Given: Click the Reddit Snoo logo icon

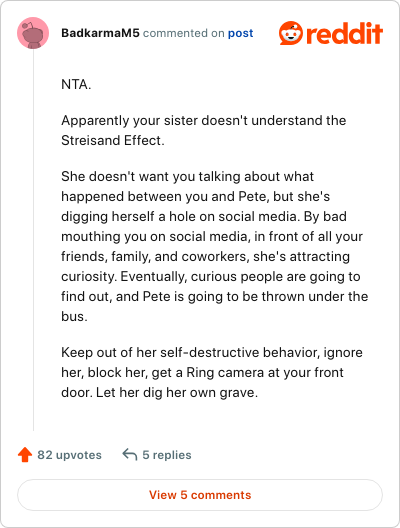Looking at the screenshot, I should pyautogui.click(x=291, y=33).
